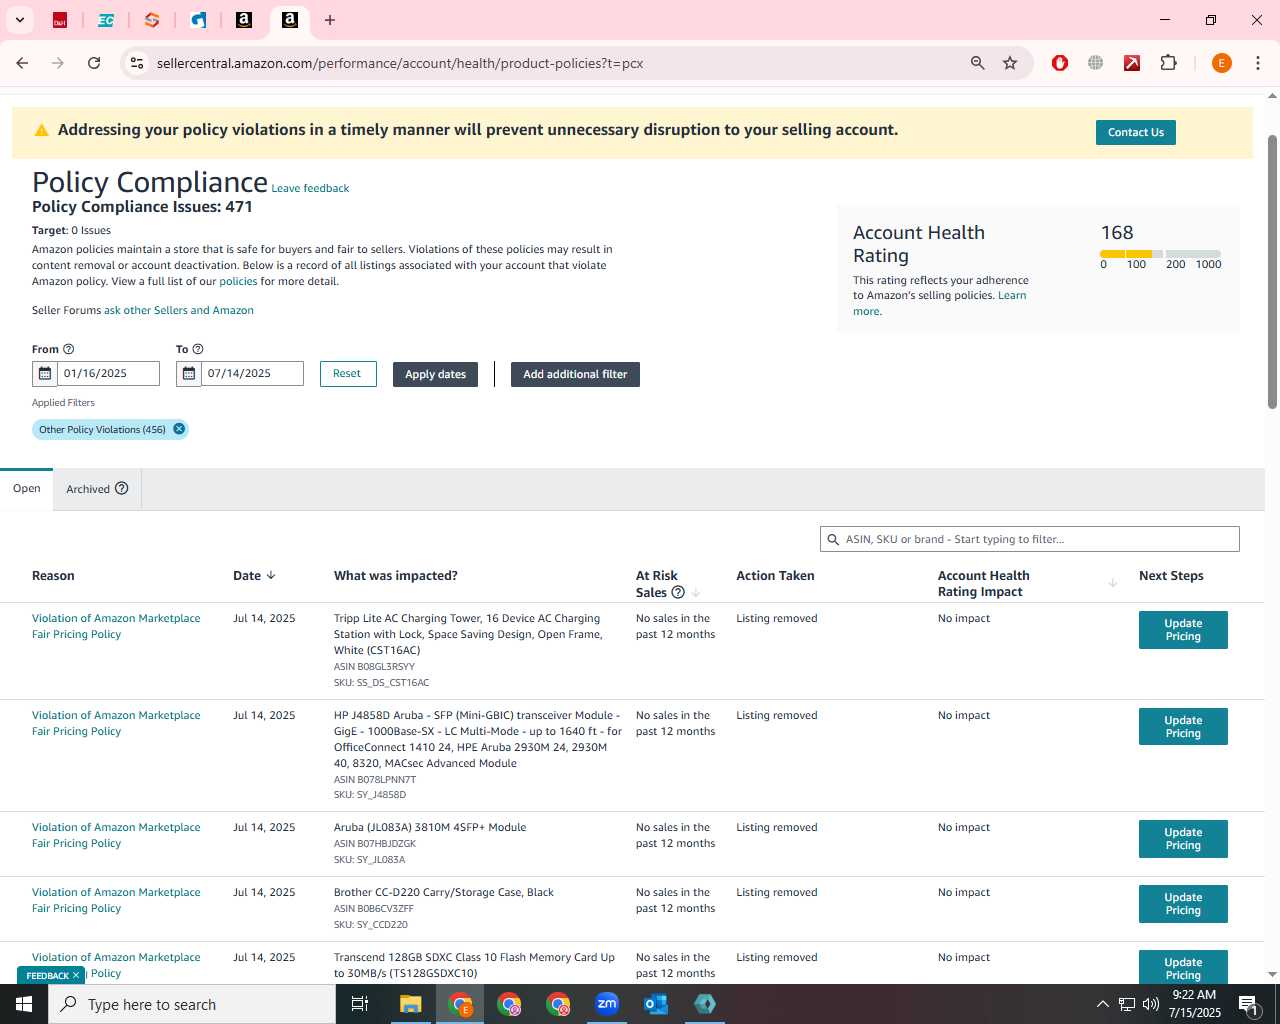Image resolution: width=1280 pixels, height=1024 pixels.
Task: Open Outlook from taskbar
Action: click(656, 1004)
